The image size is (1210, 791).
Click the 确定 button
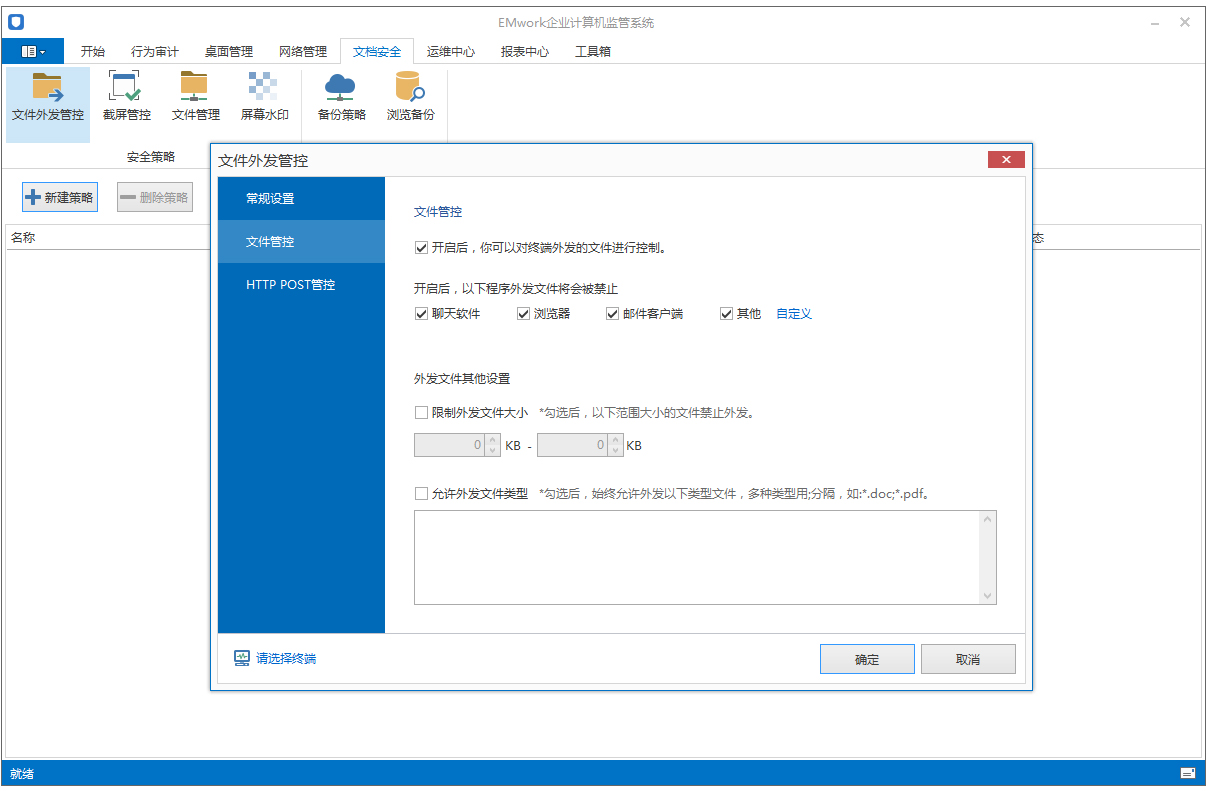click(866, 659)
